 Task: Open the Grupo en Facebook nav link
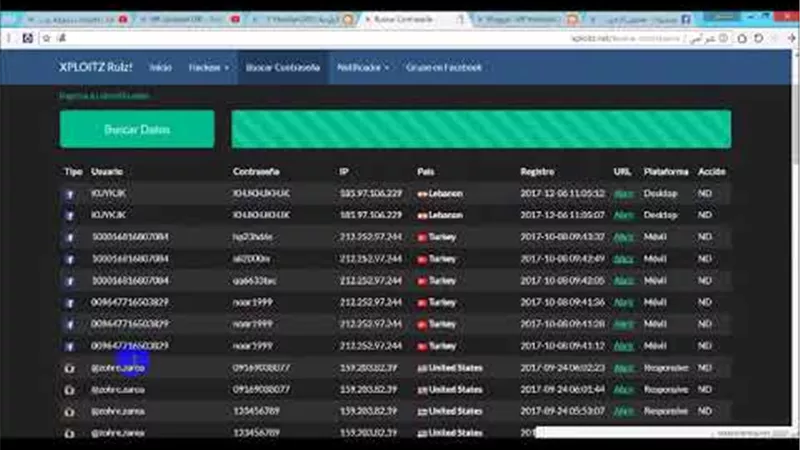click(x=444, y=67)
